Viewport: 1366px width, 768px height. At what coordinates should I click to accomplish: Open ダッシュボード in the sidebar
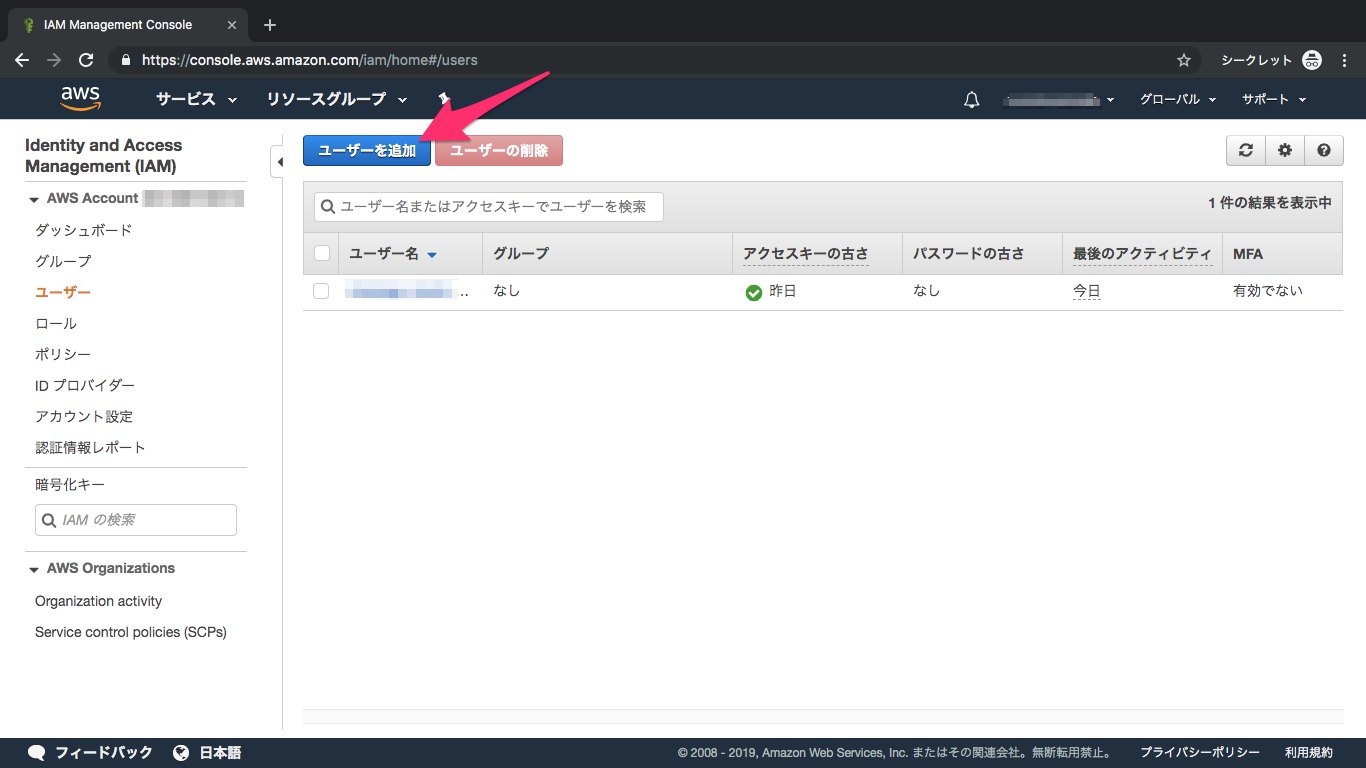84,230
